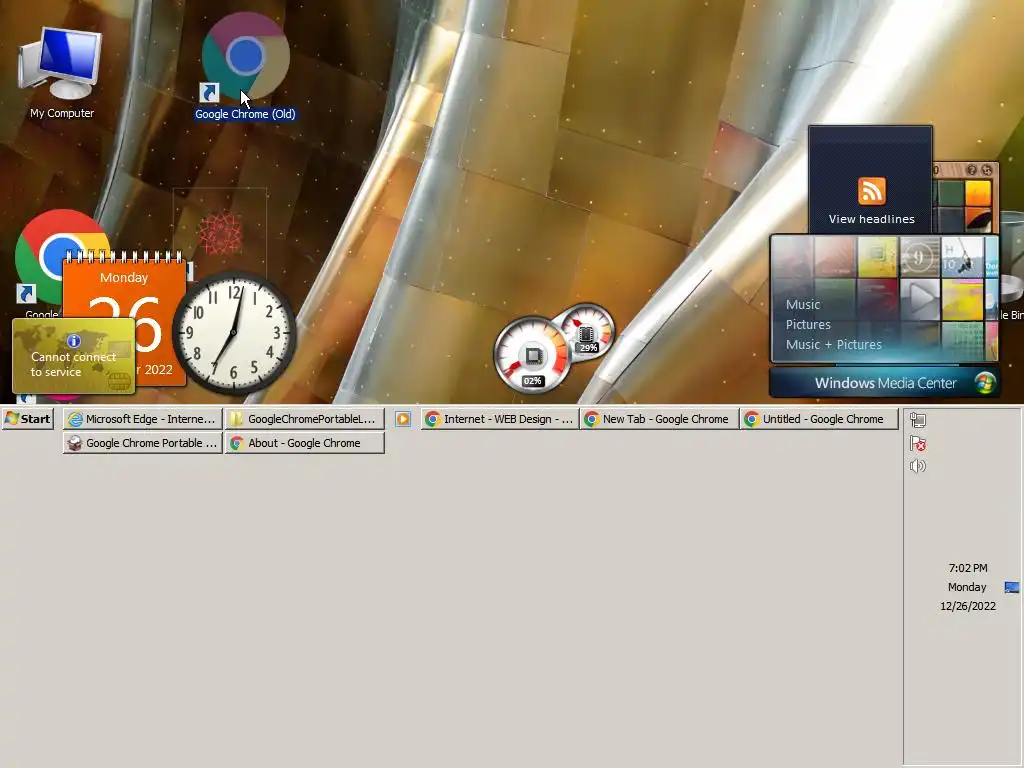Image resolution: width=1024 pixels, height=768 pixels.
Task: Click the network device tray icon
Action: (x=918, y=420)
